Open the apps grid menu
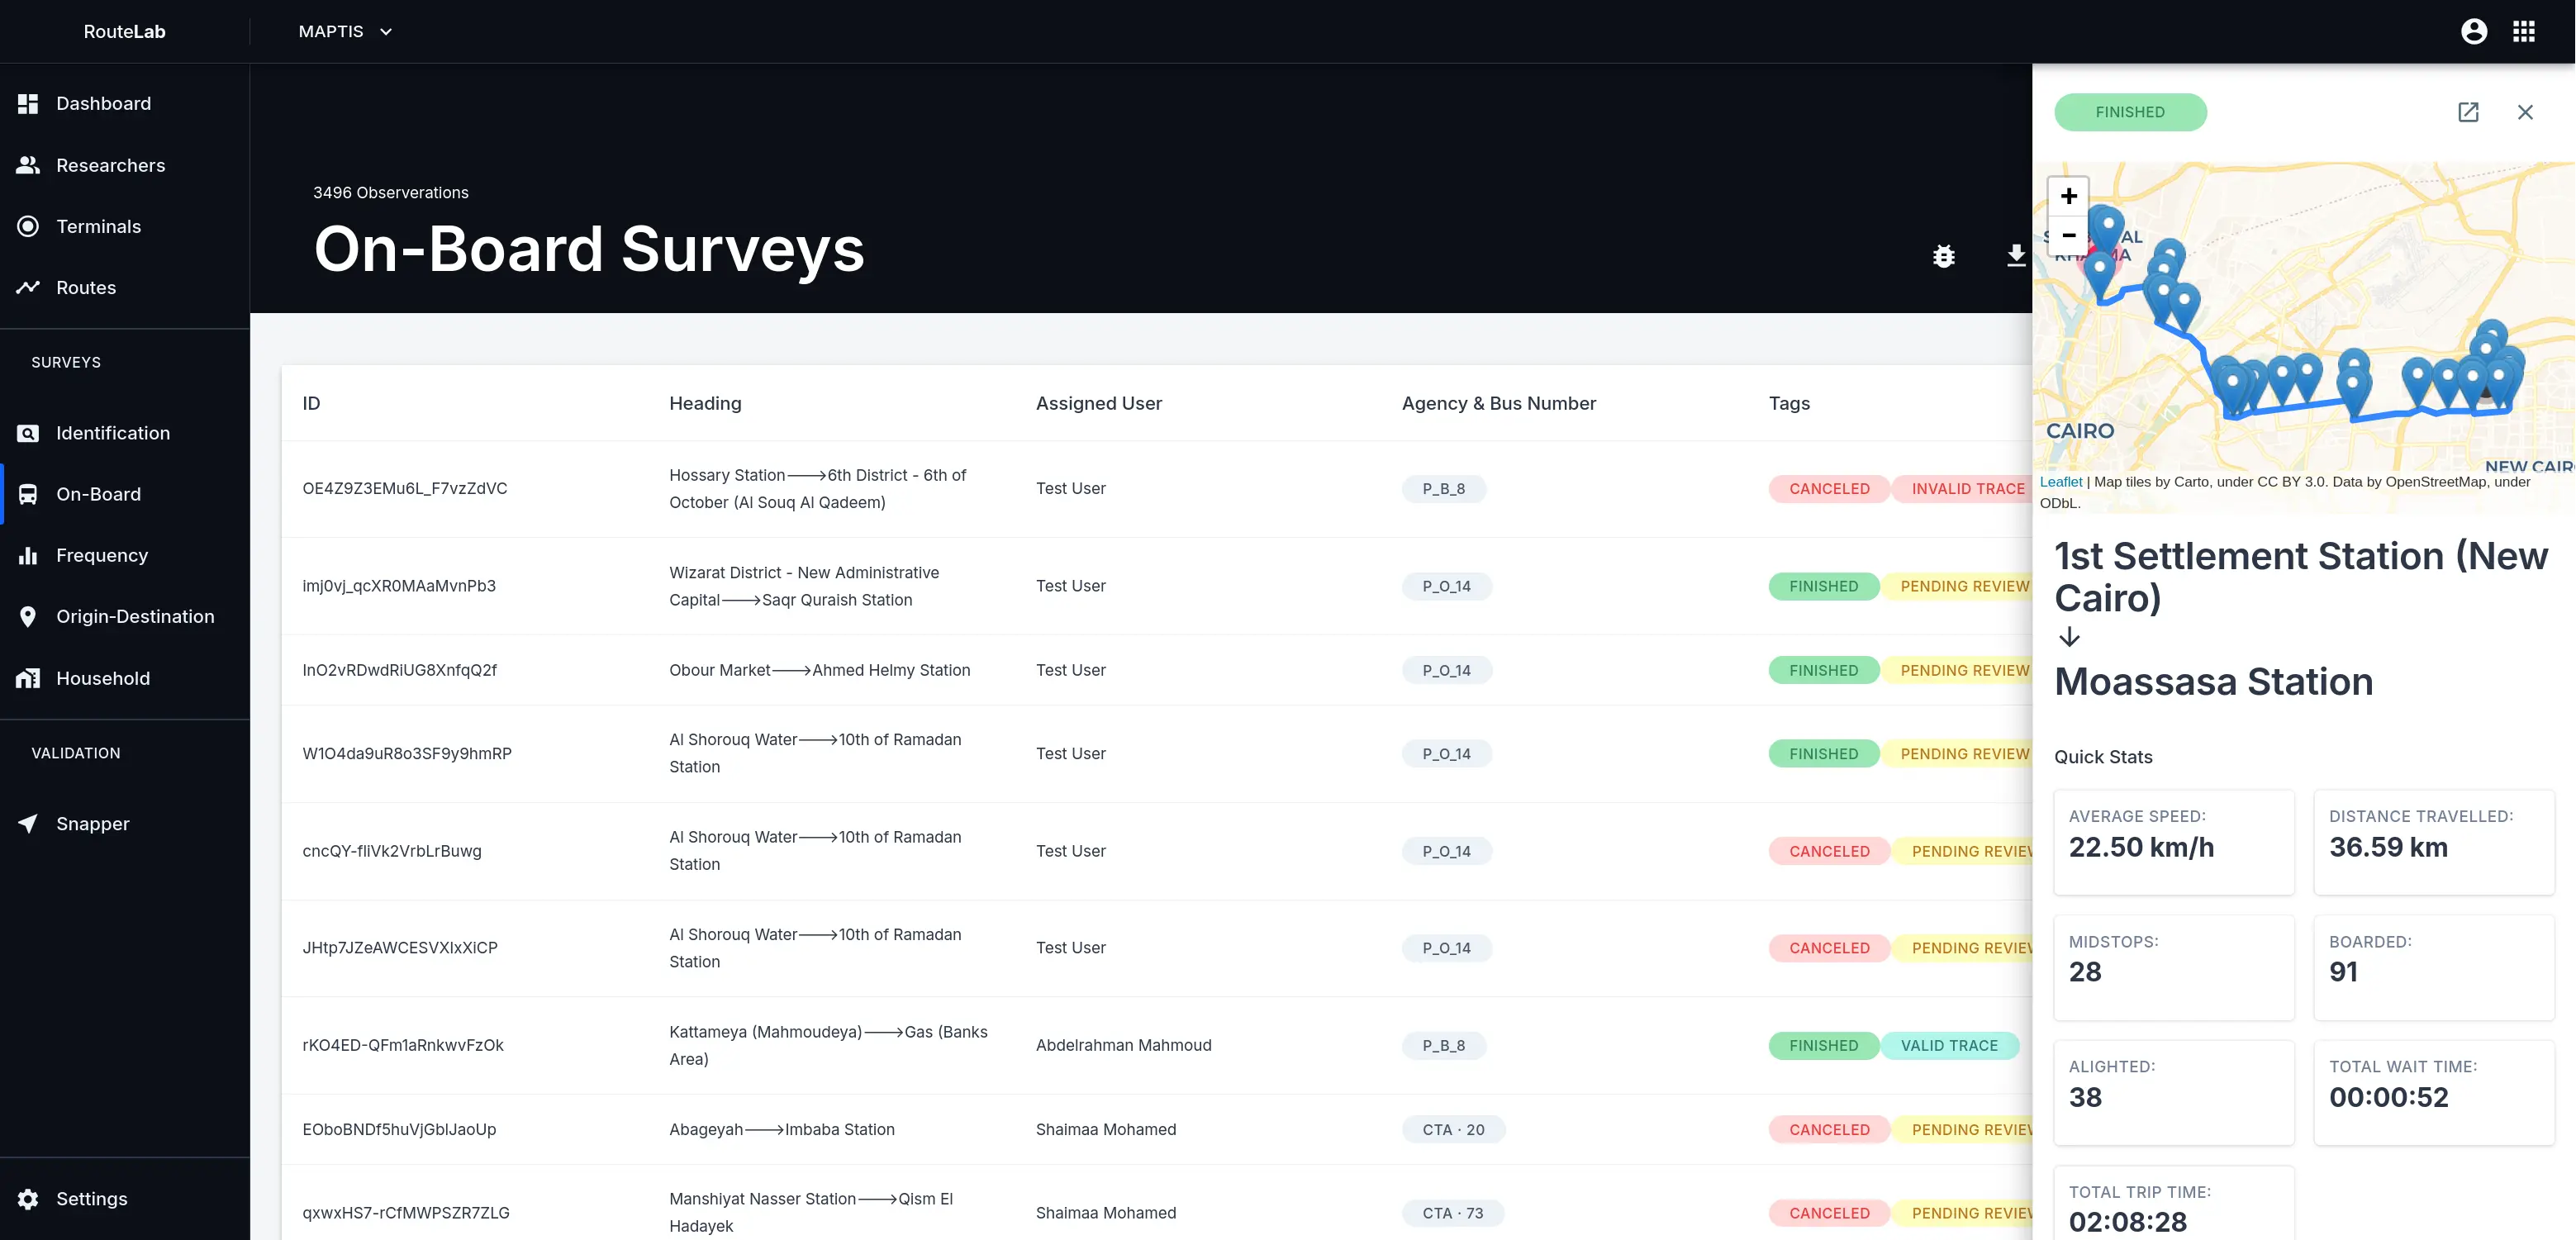2576x1240 pixels. (2523, 31)
